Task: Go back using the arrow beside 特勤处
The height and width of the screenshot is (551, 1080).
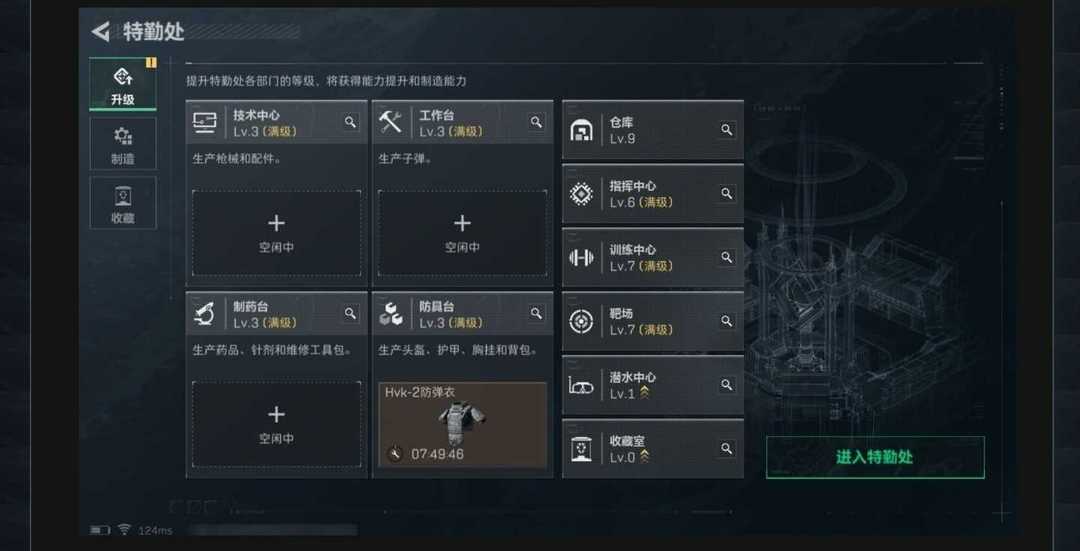Action: coord(101,32)
